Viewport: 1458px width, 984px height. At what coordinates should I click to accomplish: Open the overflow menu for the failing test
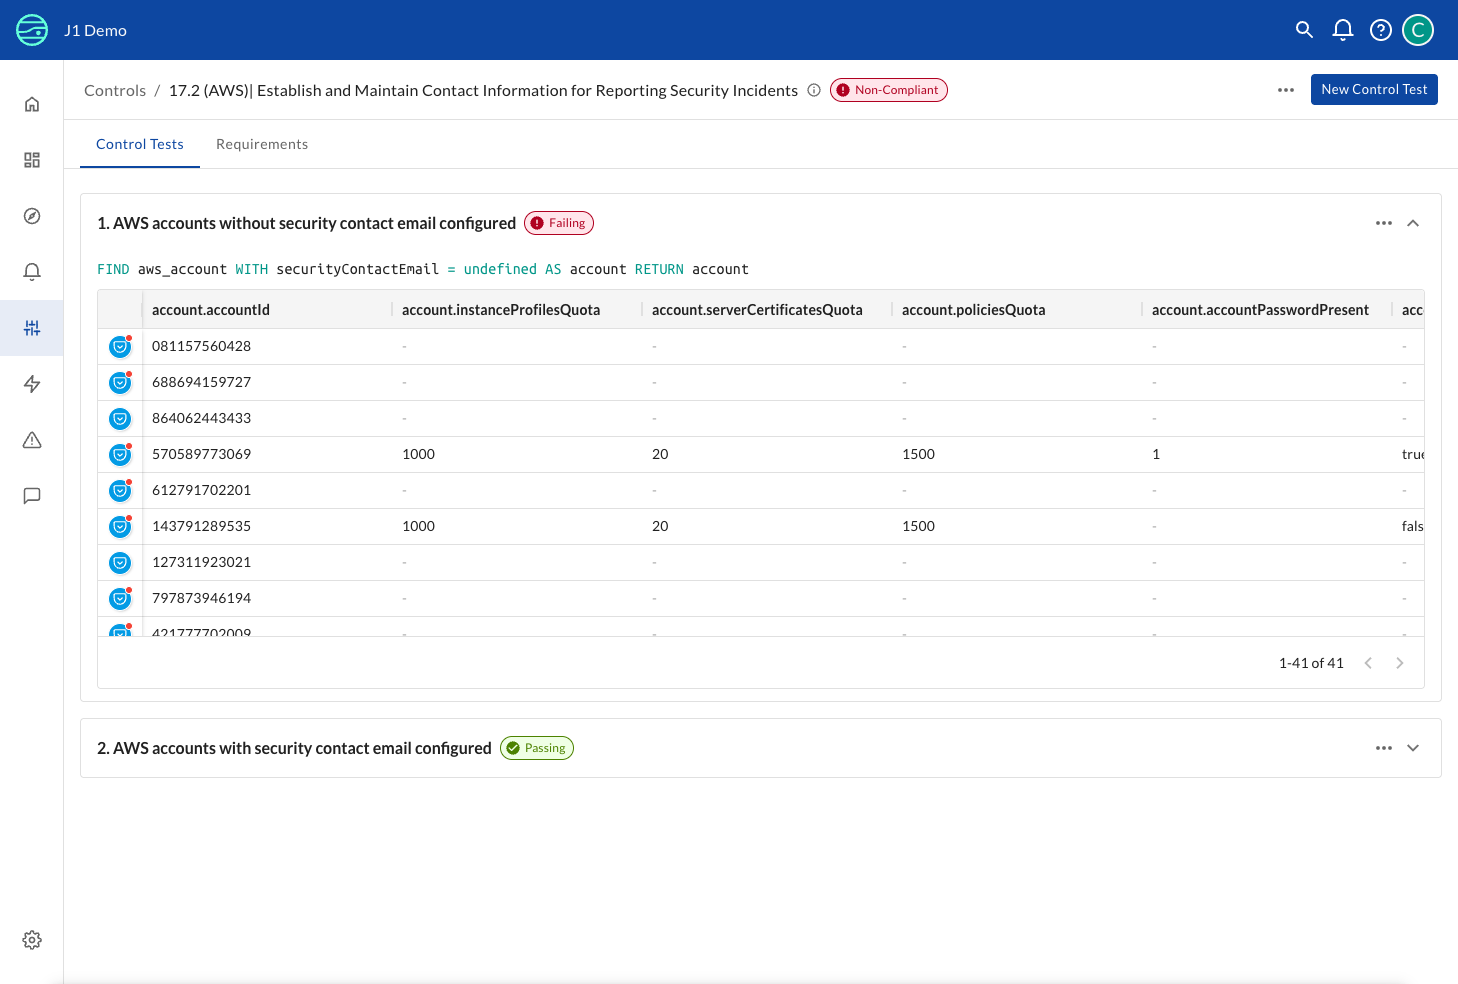tap(1384, 223)
